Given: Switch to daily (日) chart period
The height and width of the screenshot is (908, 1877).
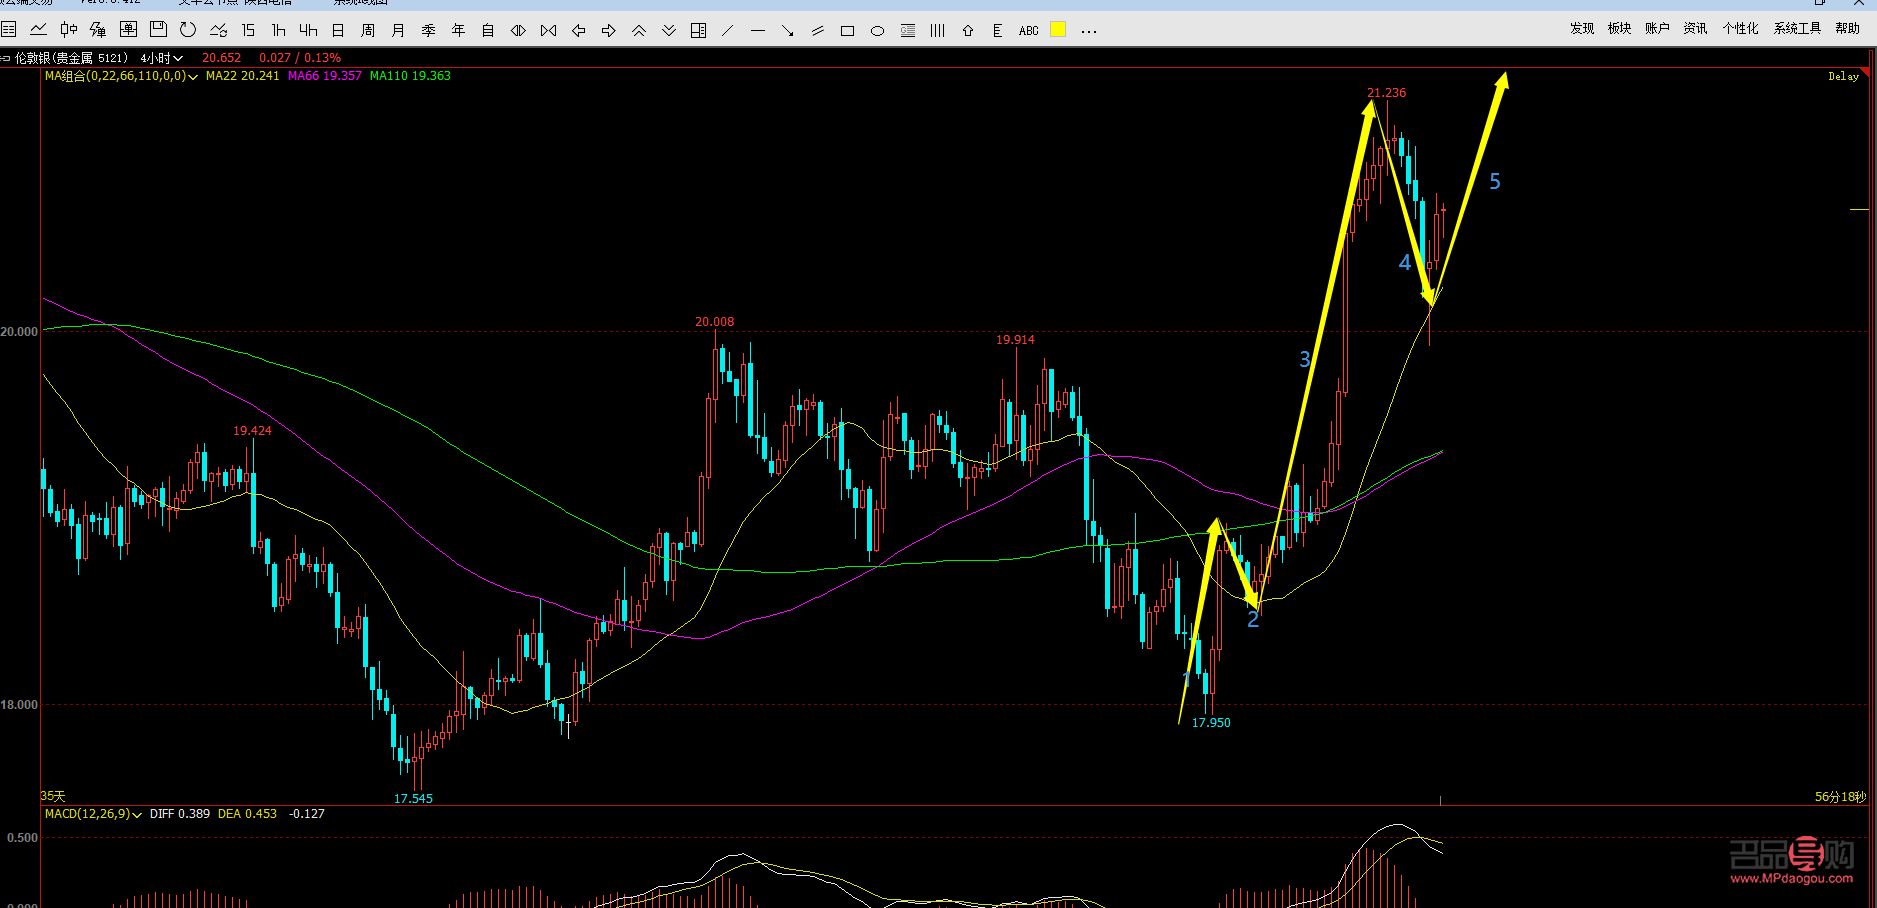Looking at the screenshot, I should [x=338, y=30].
